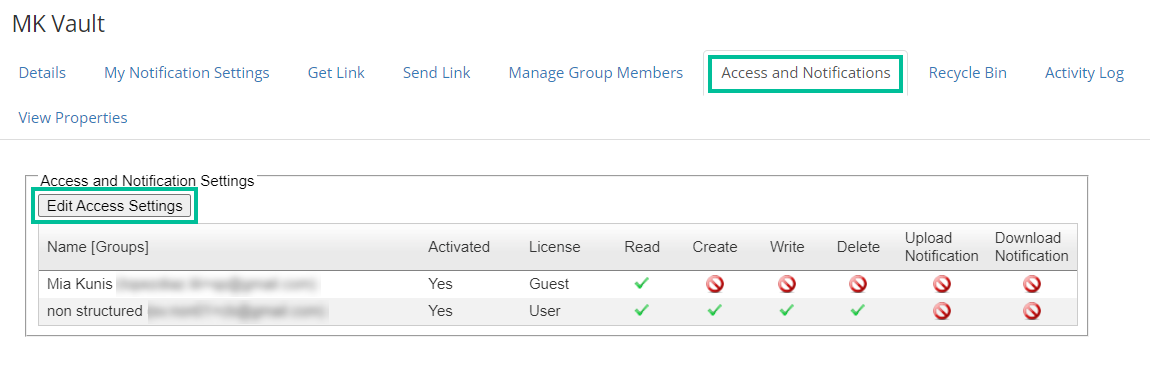Click the License column header
This screenshot has width=1150, height=381.
click(554, 247)
